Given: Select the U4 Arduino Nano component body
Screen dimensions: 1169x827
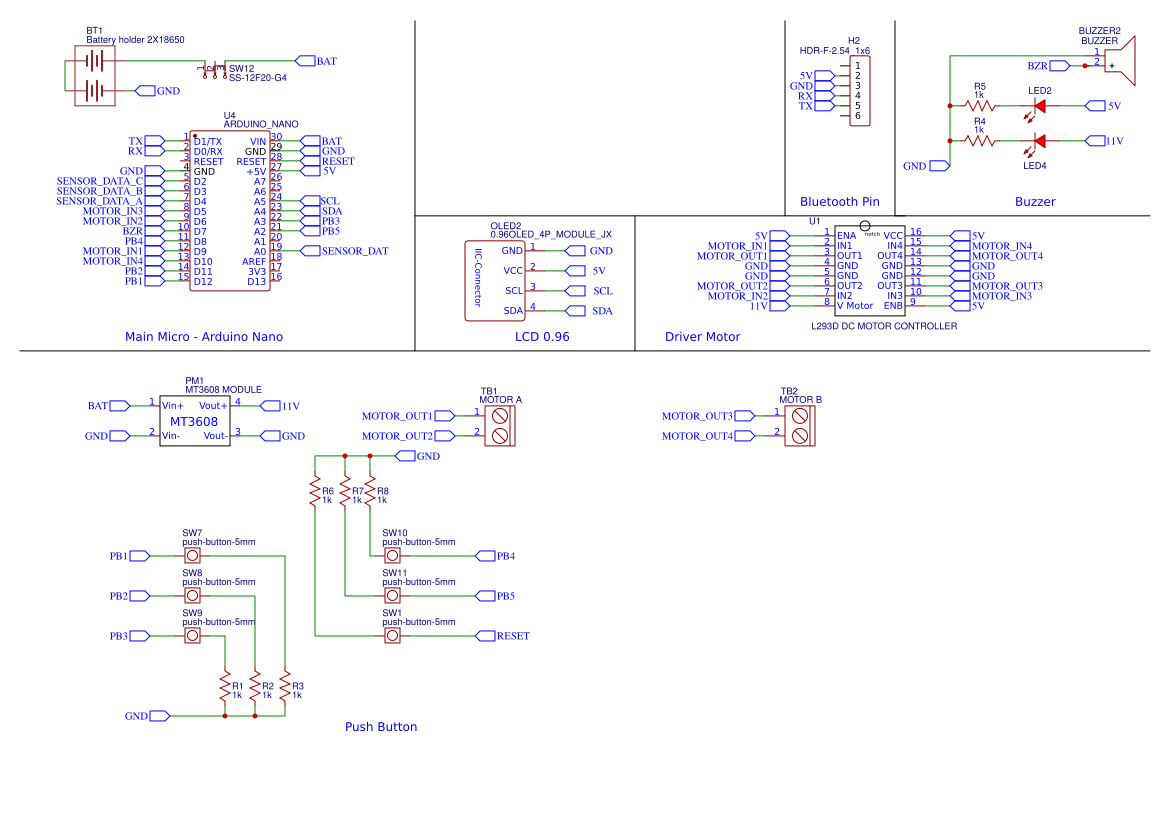Looking at the screenshot, I should pos(230,211).
